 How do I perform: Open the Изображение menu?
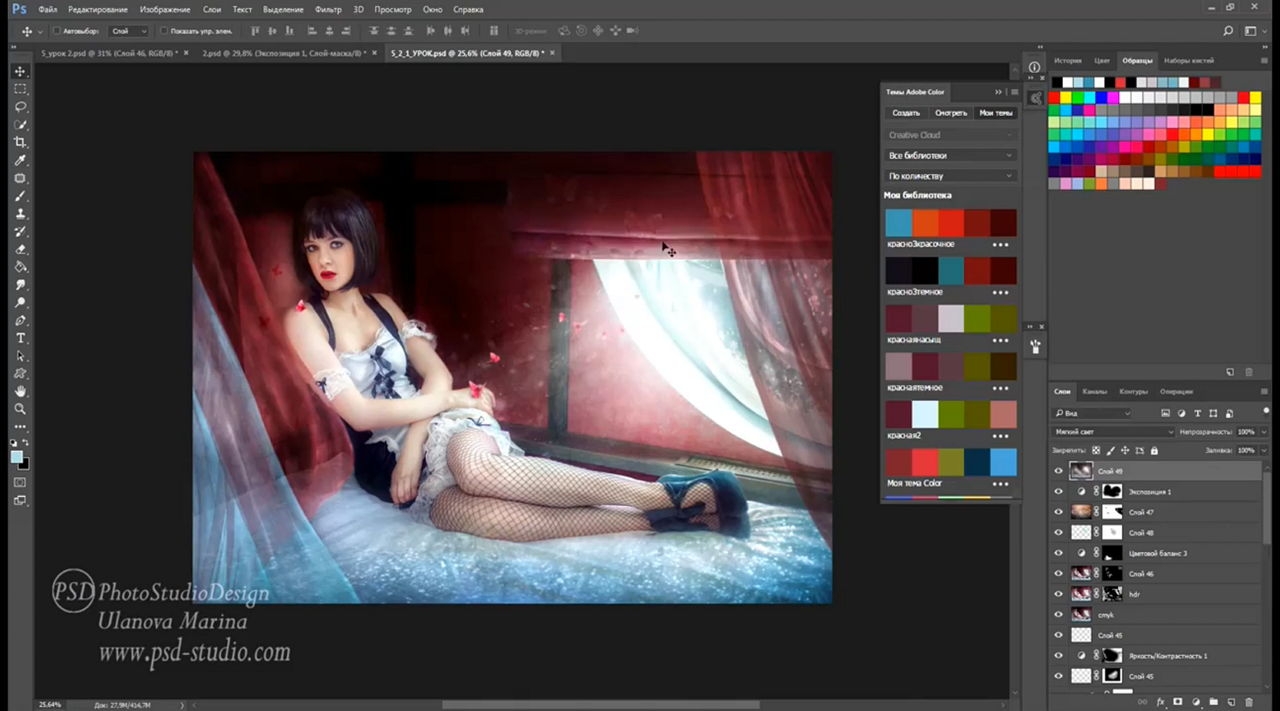[165, 9]
